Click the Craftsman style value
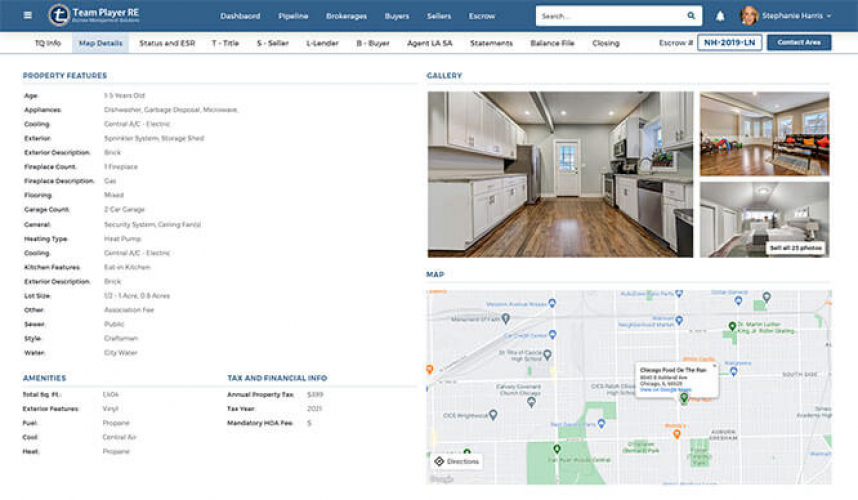The height and width of the screenshot is (500, 858). click(x=121, y=339)
